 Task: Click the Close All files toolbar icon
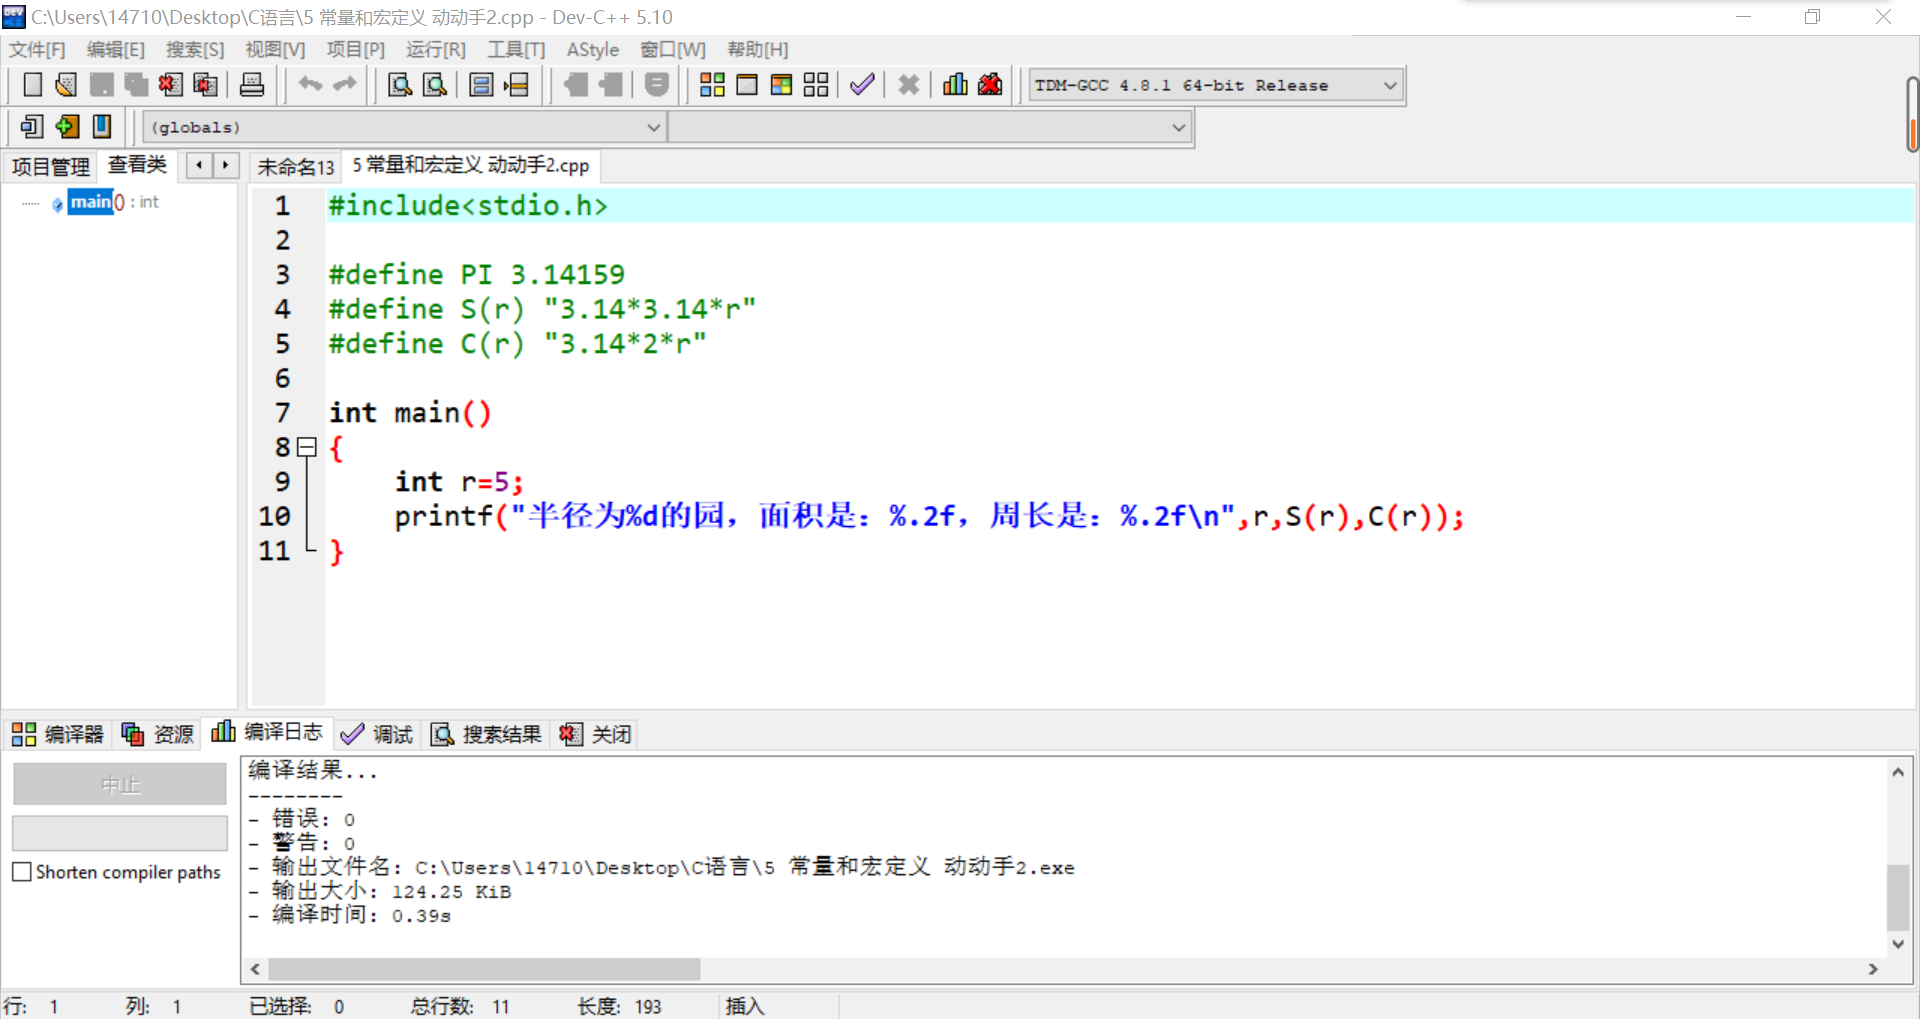coord(205,85)
